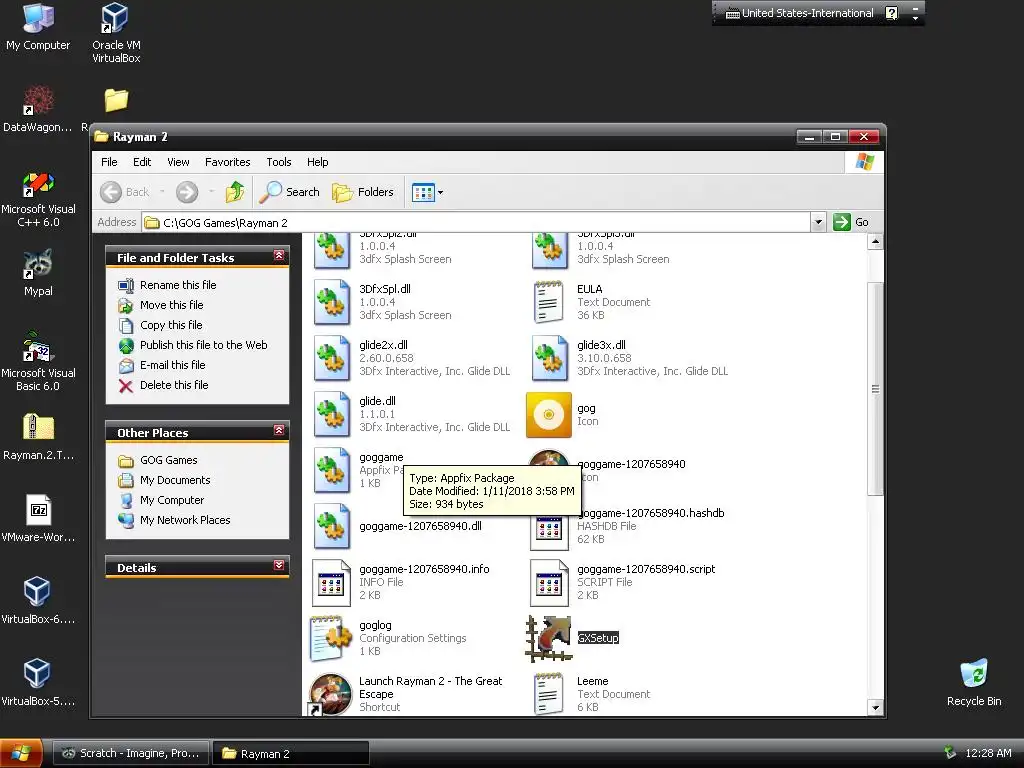
Task: Collapse the Other Places panel
Action: (x=279, y=430)
